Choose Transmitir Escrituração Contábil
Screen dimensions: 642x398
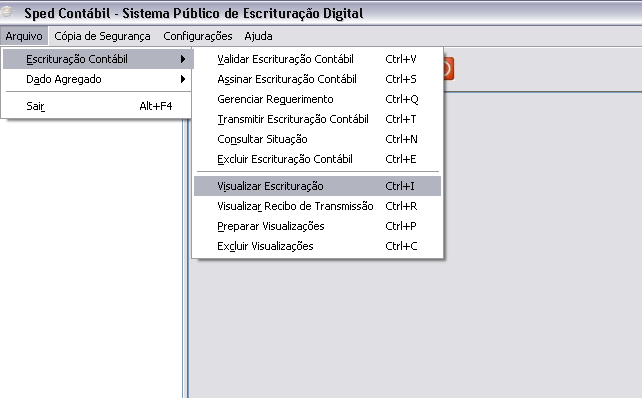(317, 119)
